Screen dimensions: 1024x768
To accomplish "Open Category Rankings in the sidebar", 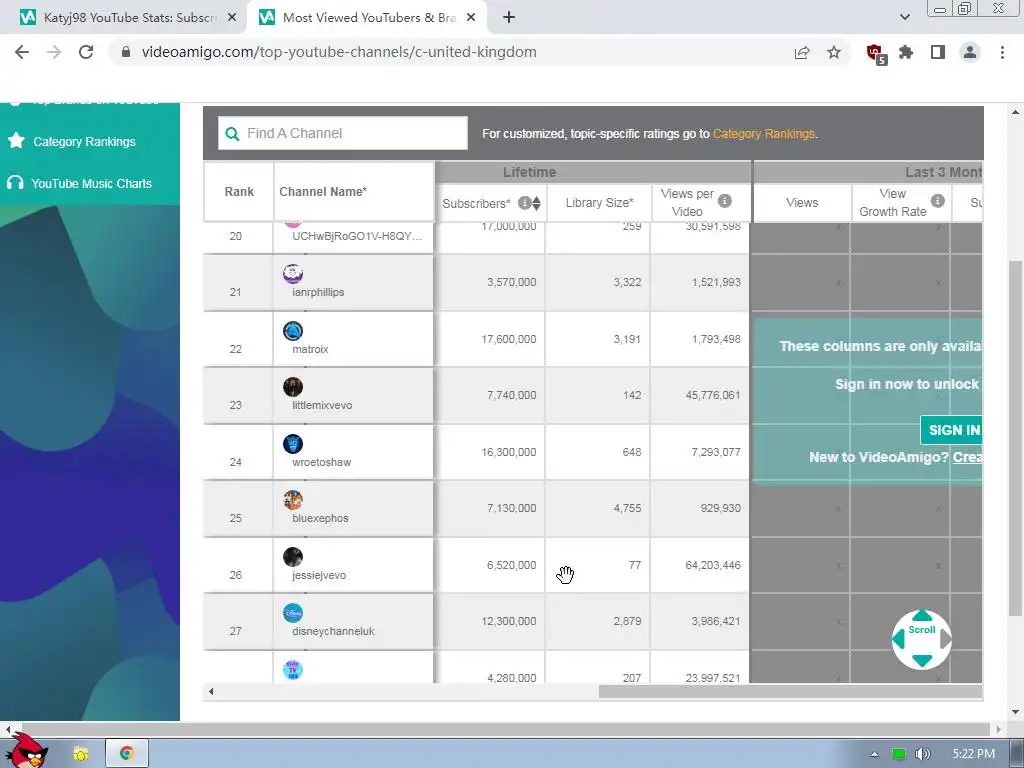I will (x=84, y=142).
